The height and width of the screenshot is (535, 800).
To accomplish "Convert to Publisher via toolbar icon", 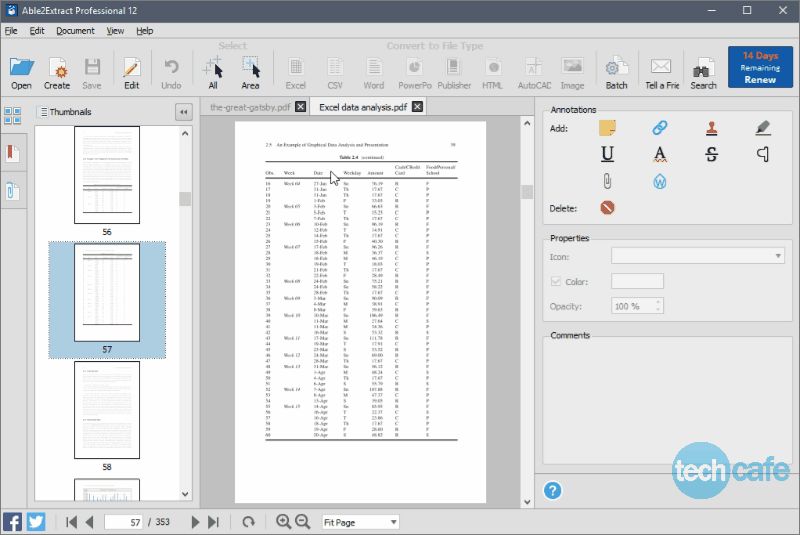I will [x=454, y=73].
